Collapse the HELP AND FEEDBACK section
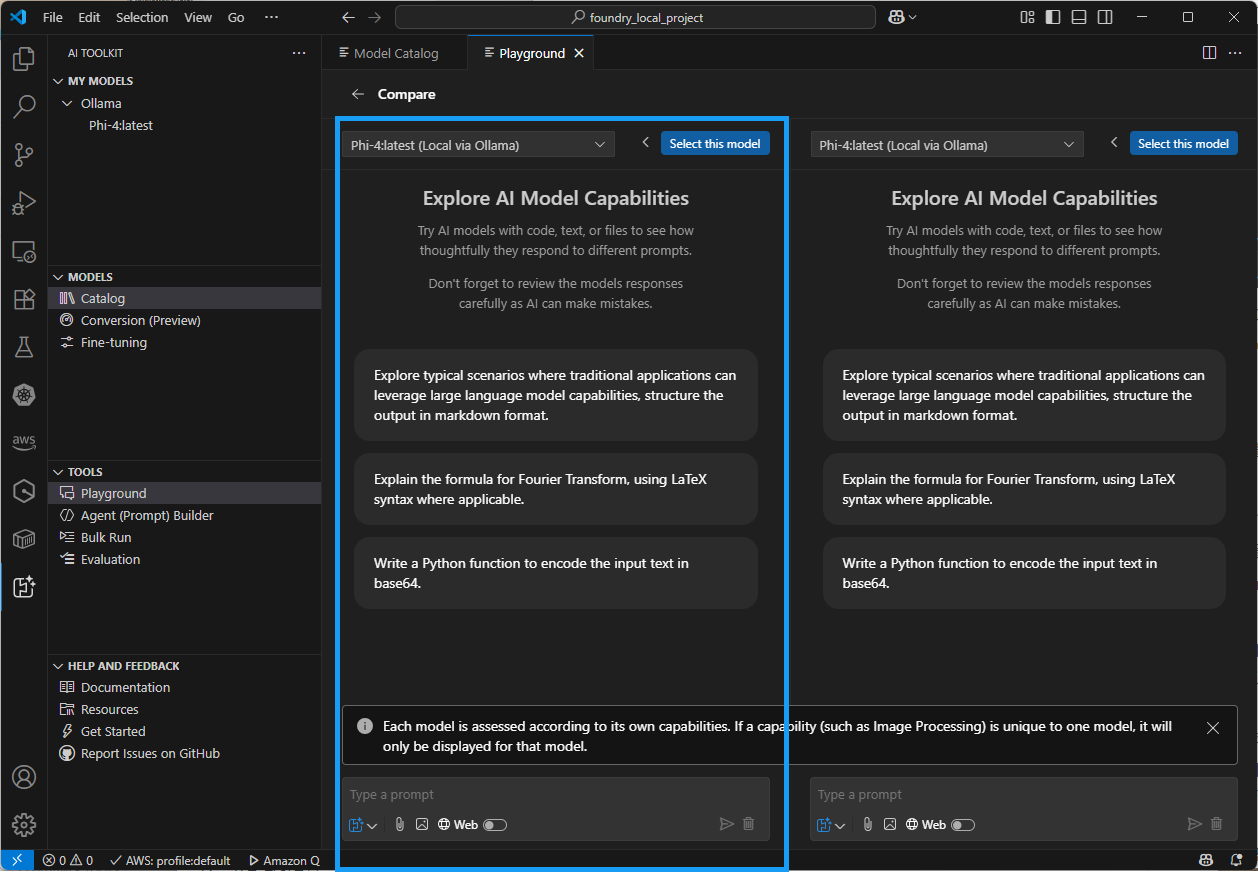The image size is (1258, 872). pos(58,666)
